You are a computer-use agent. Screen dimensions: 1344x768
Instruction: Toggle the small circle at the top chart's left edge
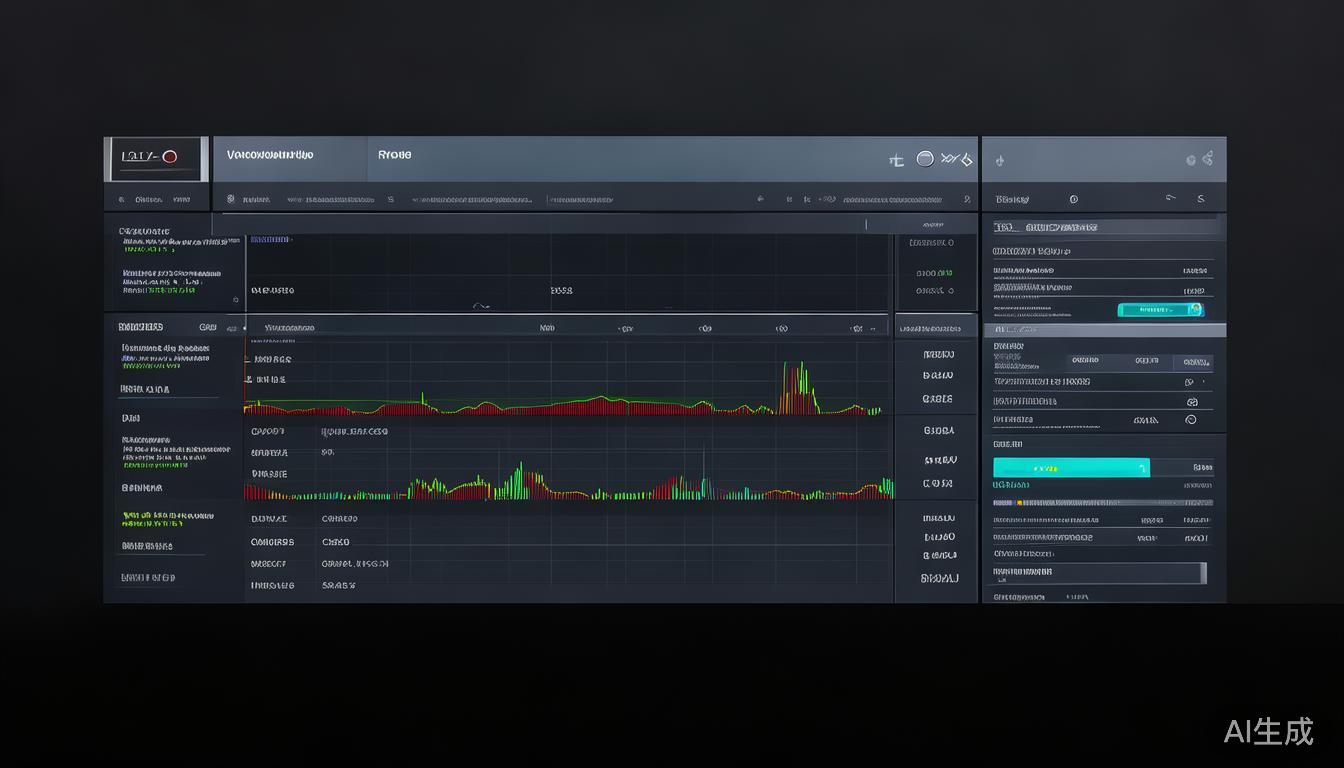point(236,299)
